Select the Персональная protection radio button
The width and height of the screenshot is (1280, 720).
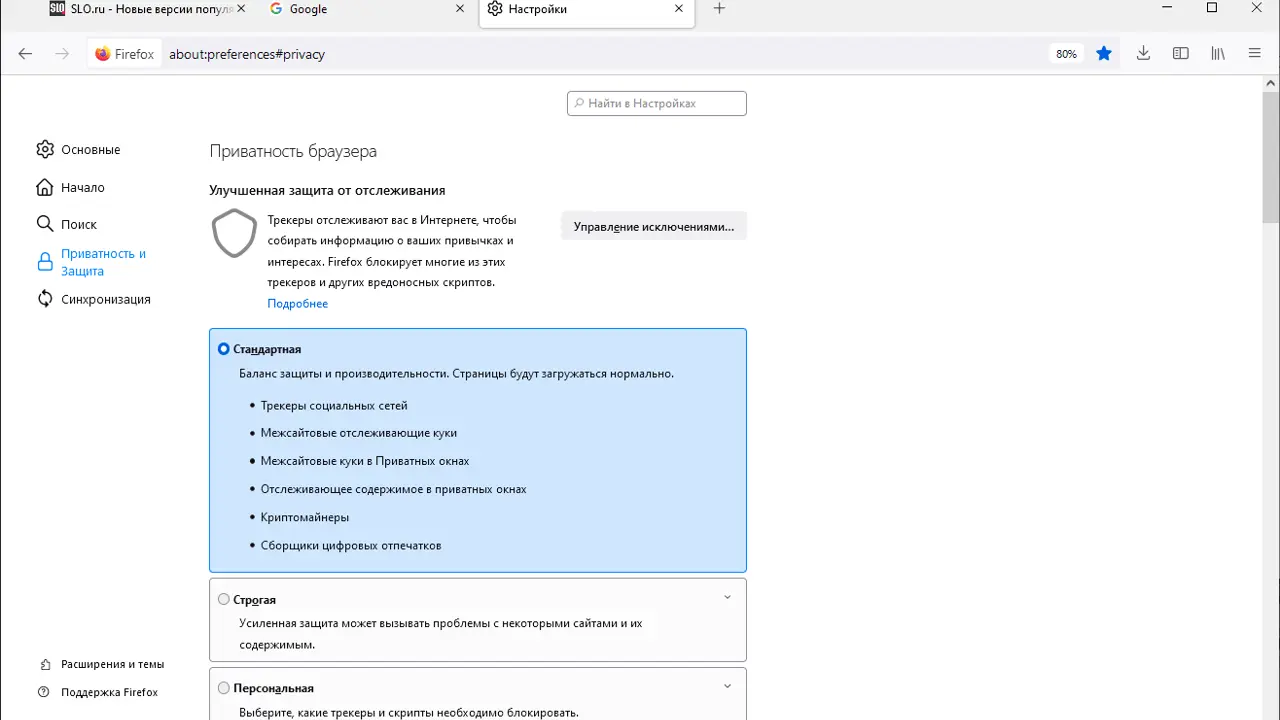click(x=224, y=688)
